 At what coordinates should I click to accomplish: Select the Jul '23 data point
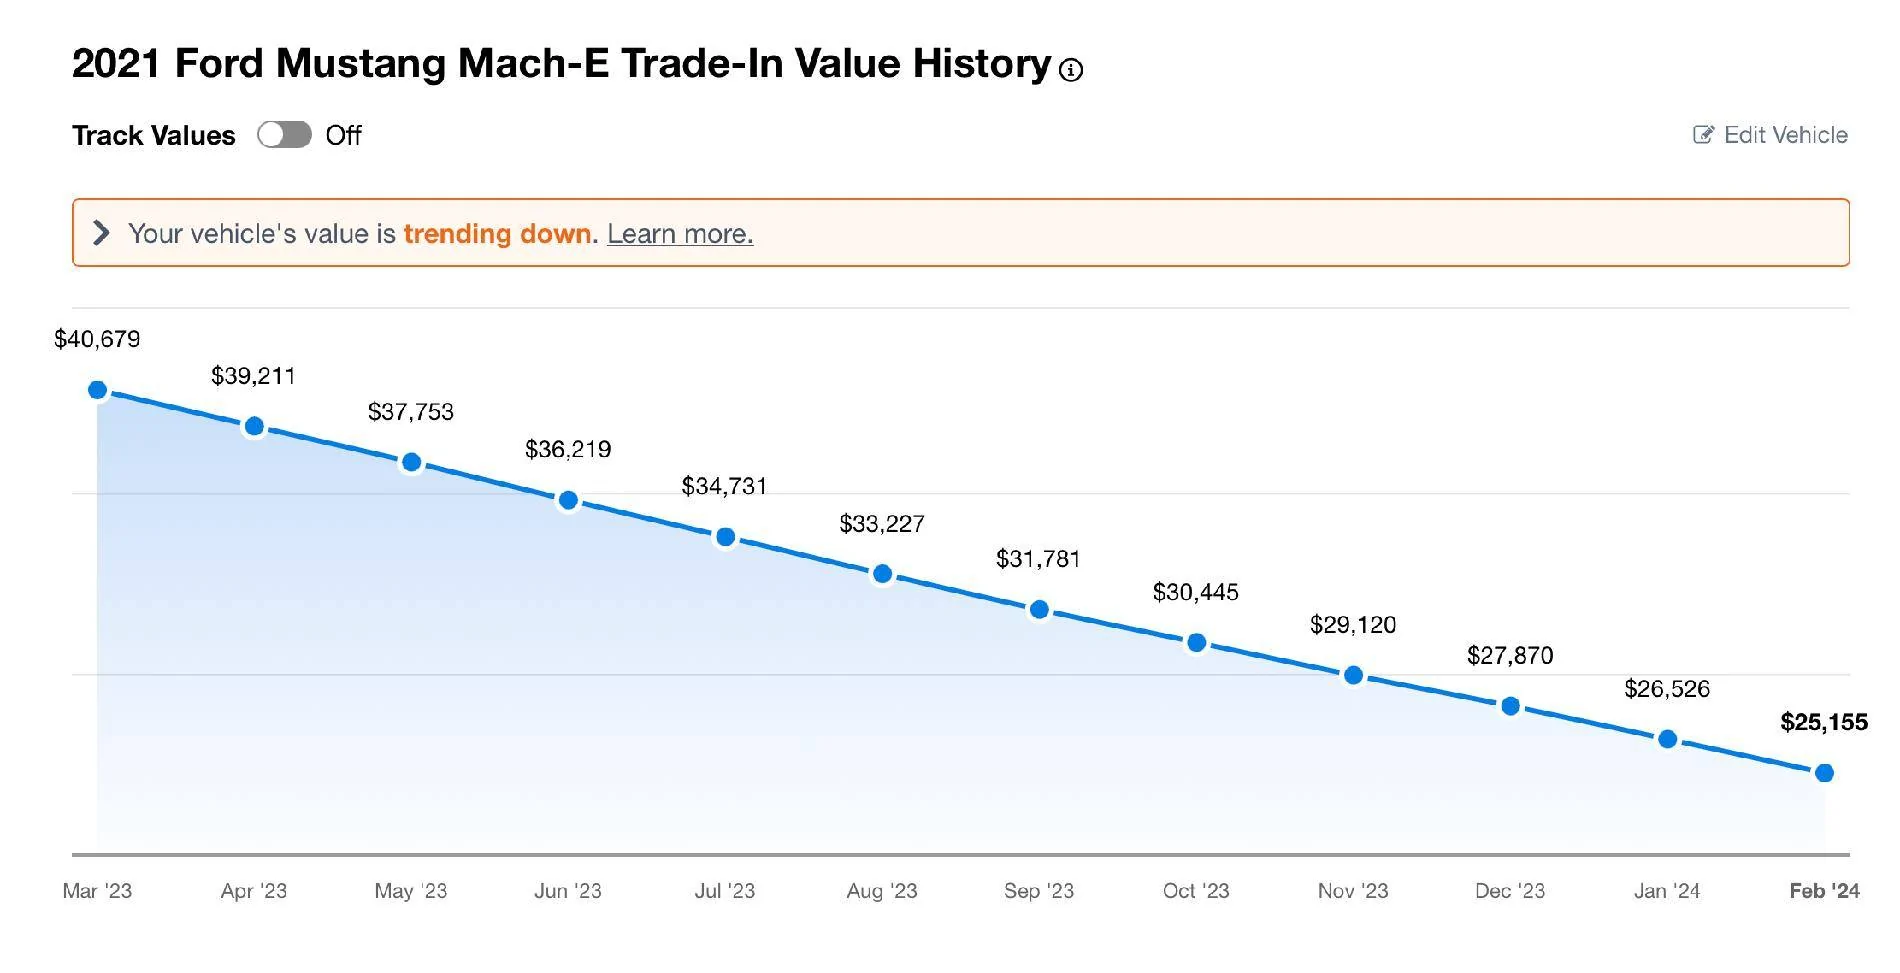pos(725,538)
